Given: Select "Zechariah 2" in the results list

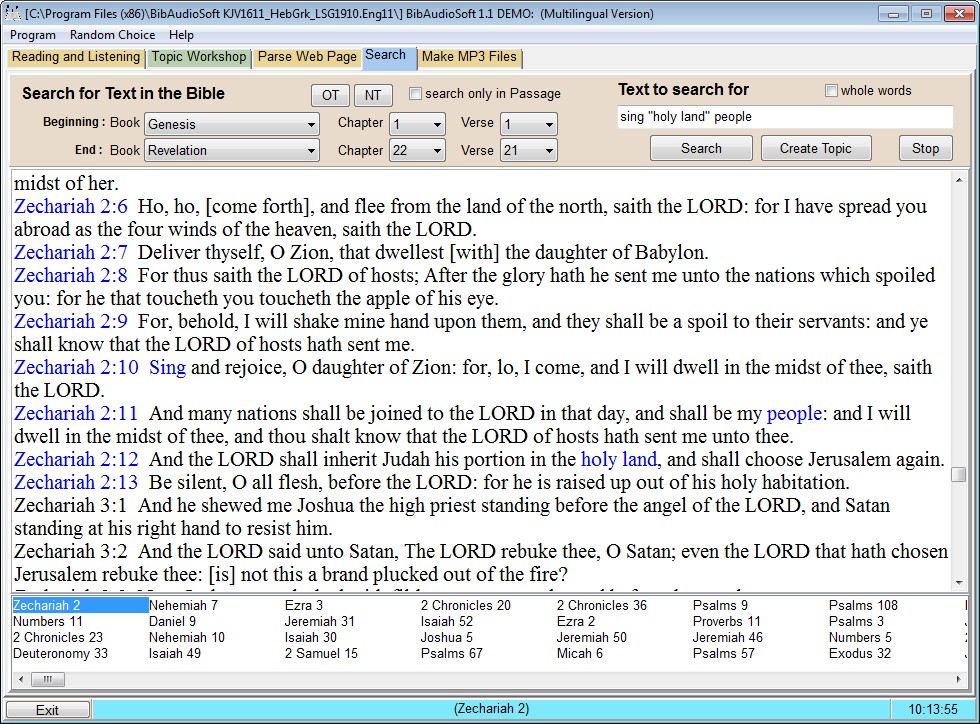Looking at the screenshot, I should click(79, 605).
